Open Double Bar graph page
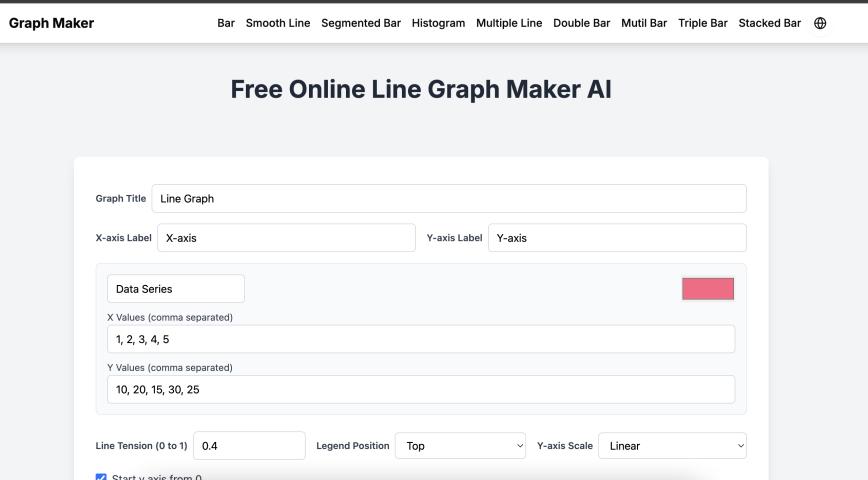Image resolution: width=868 pixels, height=480 pixels. (581, 23)
